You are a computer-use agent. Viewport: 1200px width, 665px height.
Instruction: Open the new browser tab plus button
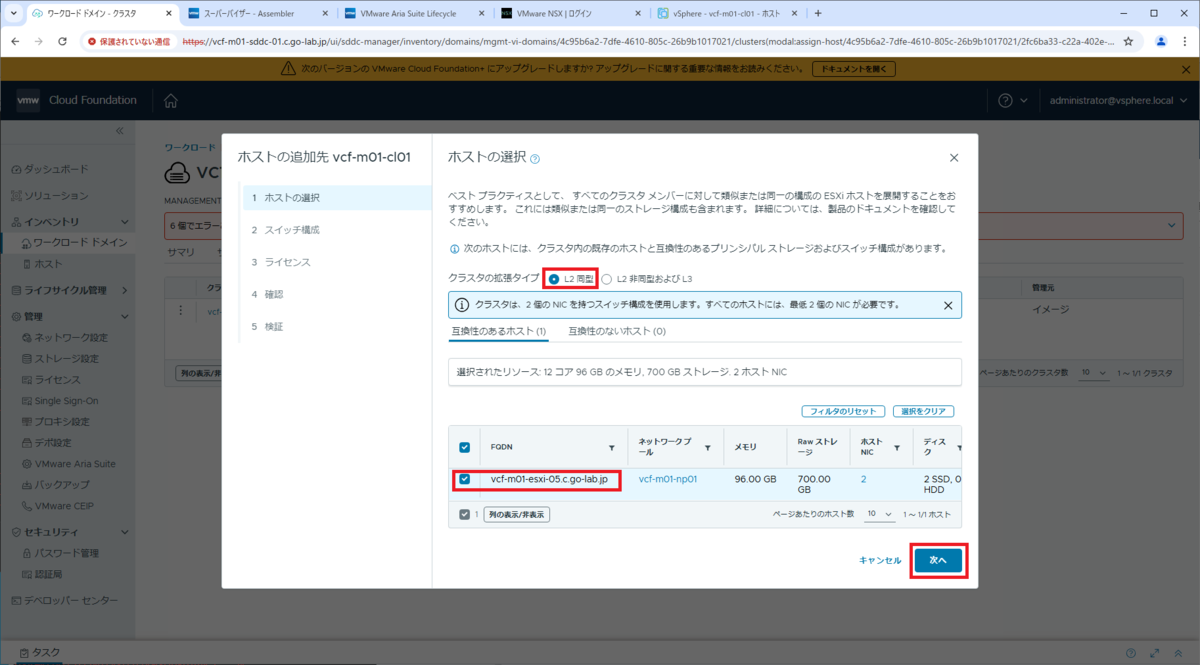(818, 14)
